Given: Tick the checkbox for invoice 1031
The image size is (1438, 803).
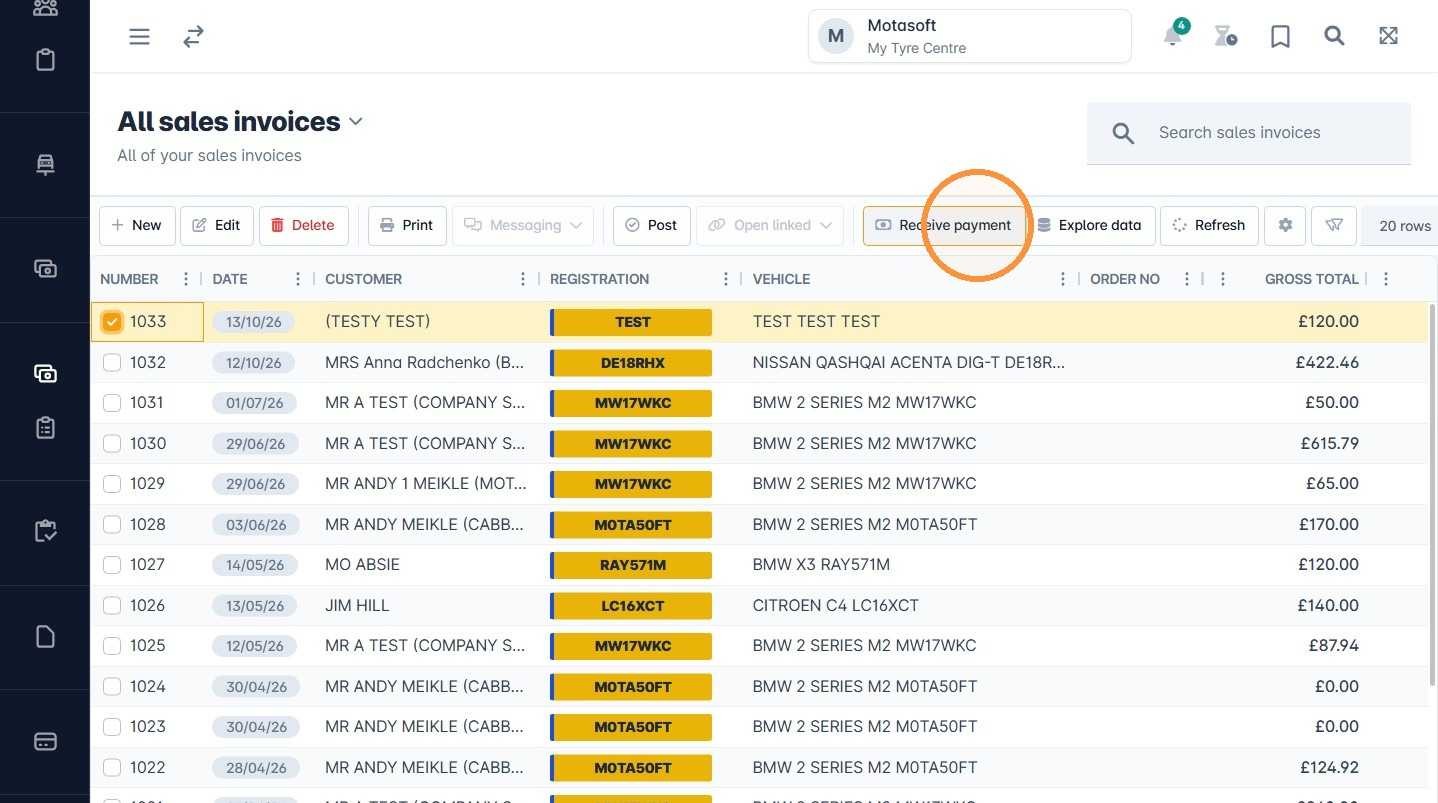Looking at the screenshot, I should [112, 403].
